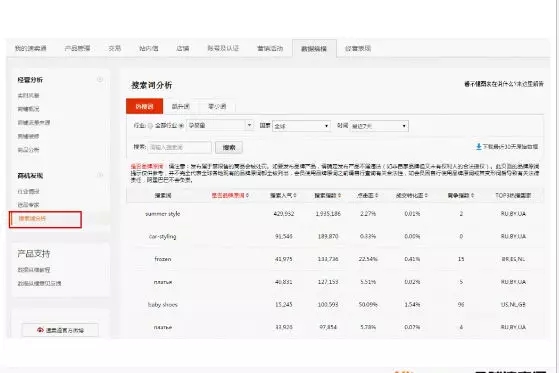Screen dimensions: 559x373
Task: Select the radio button beside the industry dropdown
Action: 181,126
